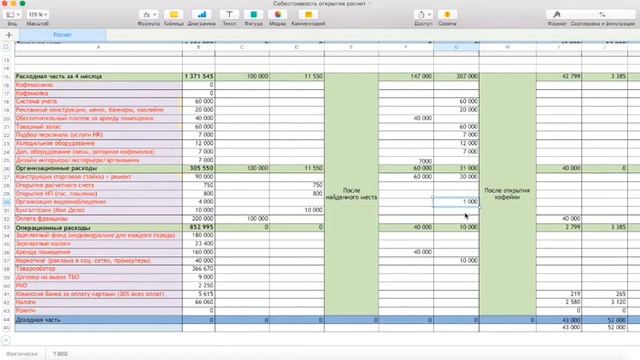
Task: Click the Советы (Tips) toolbar icon
Action: point(447,15)
